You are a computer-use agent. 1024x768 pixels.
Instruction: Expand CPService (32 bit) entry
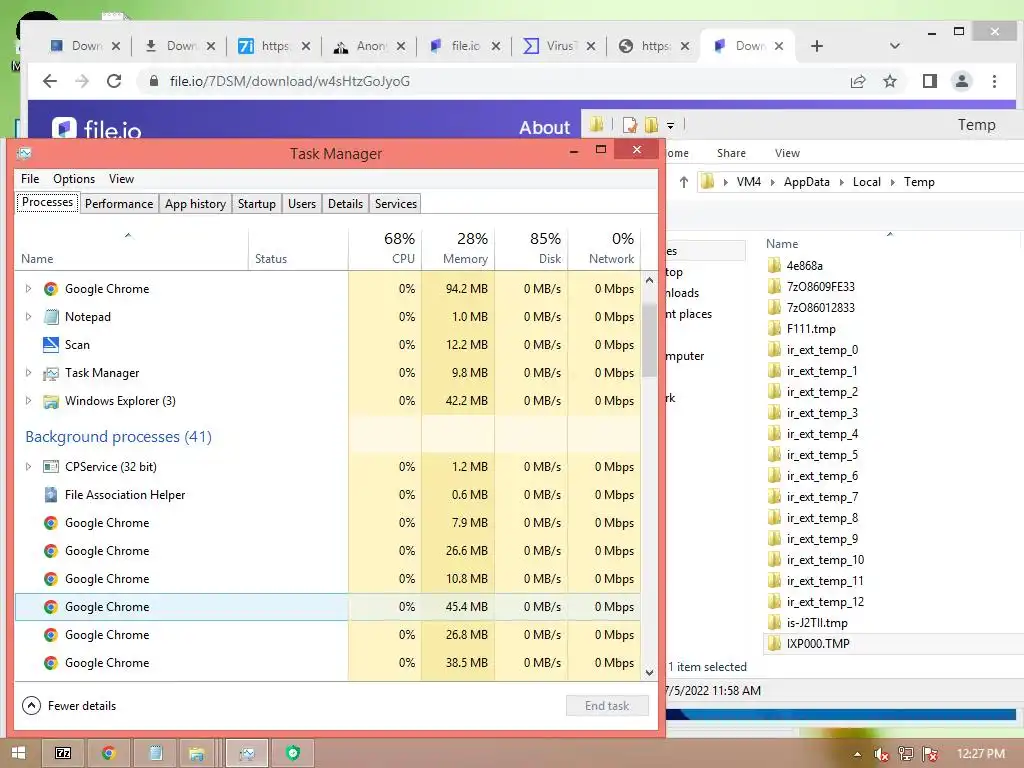tap(28, 467)
